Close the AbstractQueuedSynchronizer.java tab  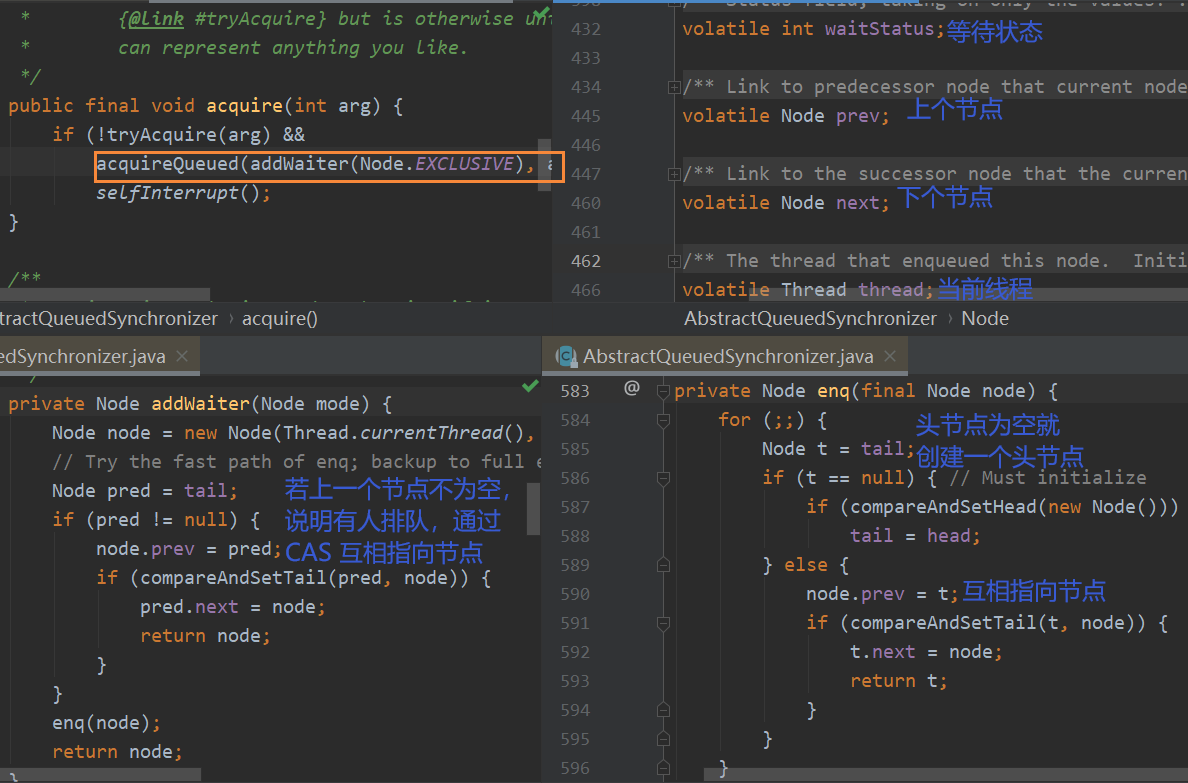point(890,356)
